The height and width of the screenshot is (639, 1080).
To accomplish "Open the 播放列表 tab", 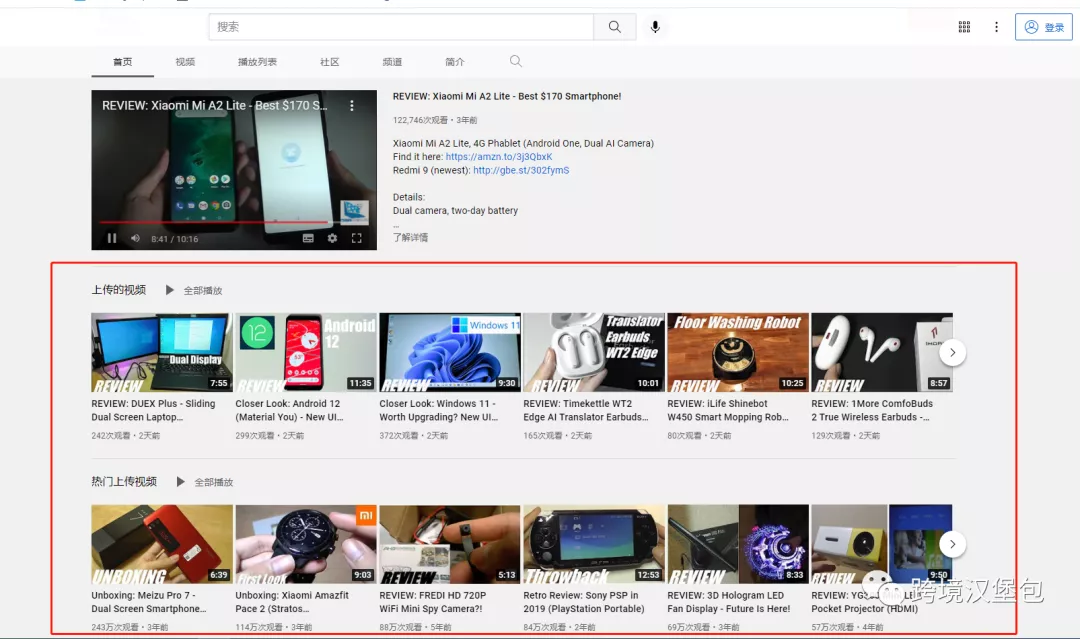I will [x=257, y=62].
